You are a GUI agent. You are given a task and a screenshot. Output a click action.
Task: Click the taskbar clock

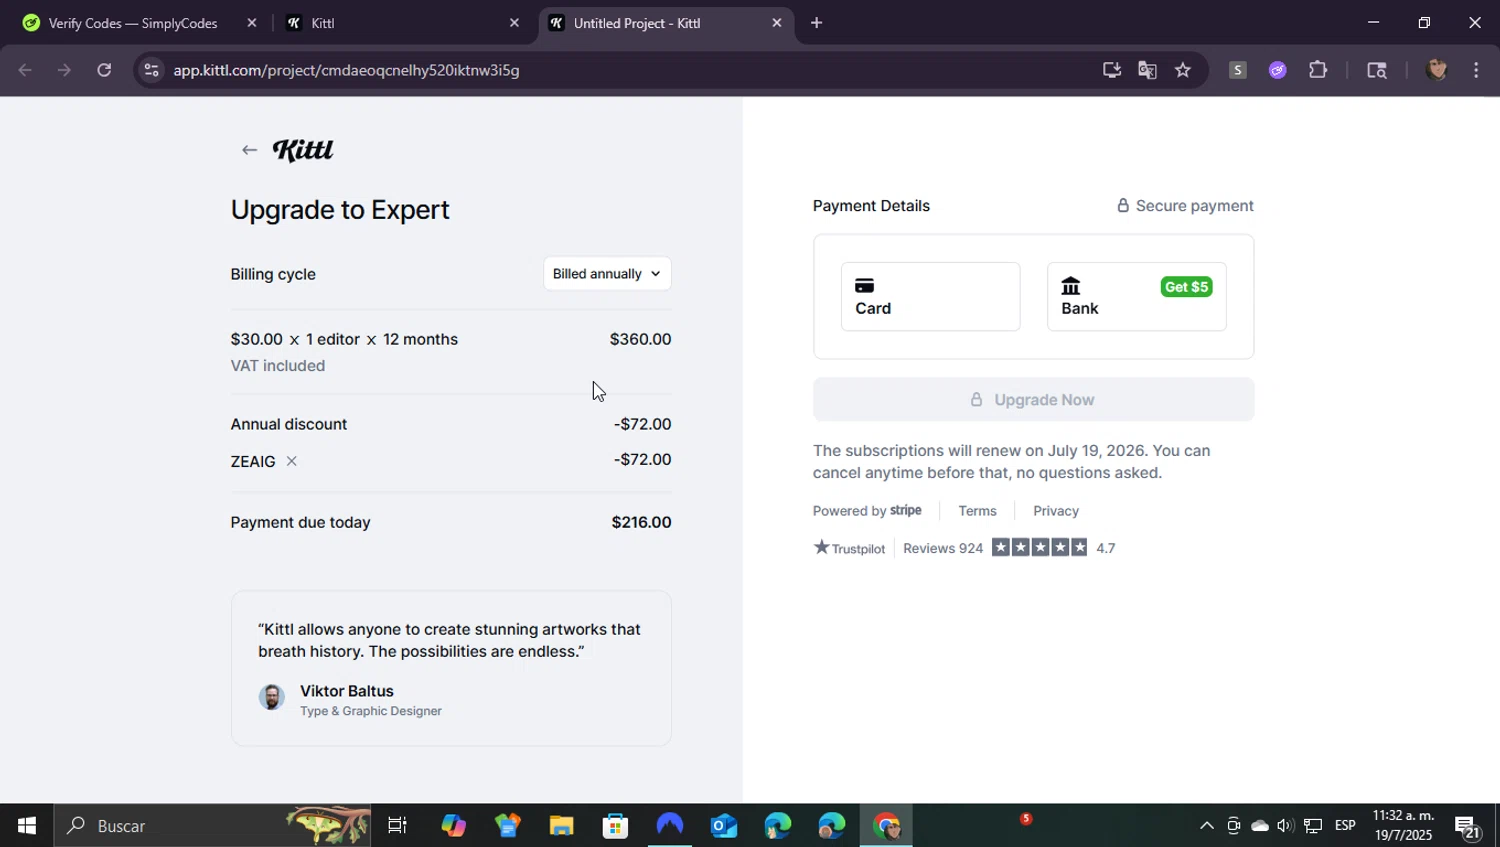1403,826
